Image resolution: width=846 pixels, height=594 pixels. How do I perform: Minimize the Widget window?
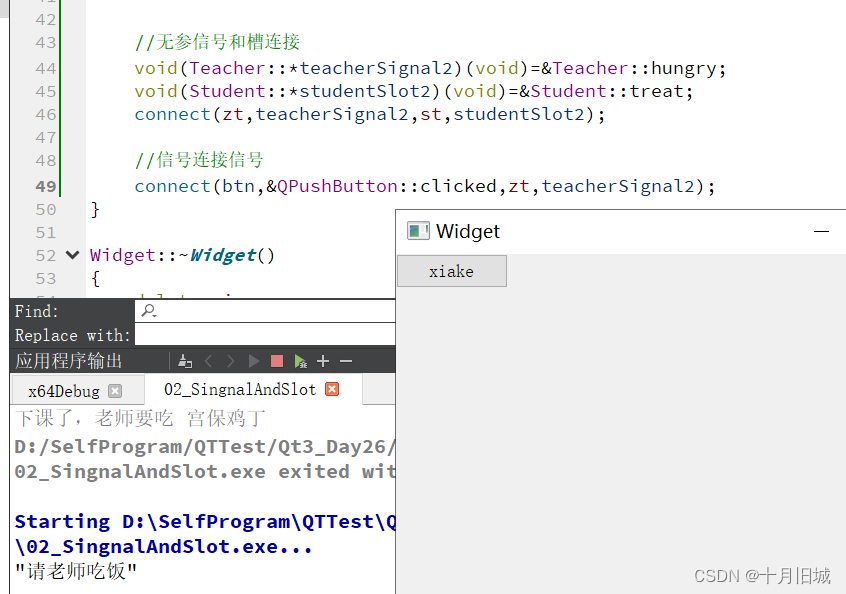pyautogui.click(x=821, y=231)
